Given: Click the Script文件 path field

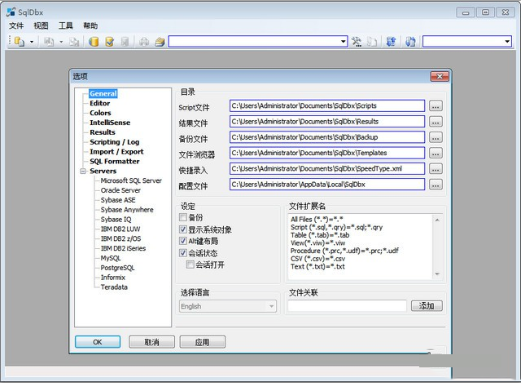Looking at the screenshot, I should click(x=327, y=106).
